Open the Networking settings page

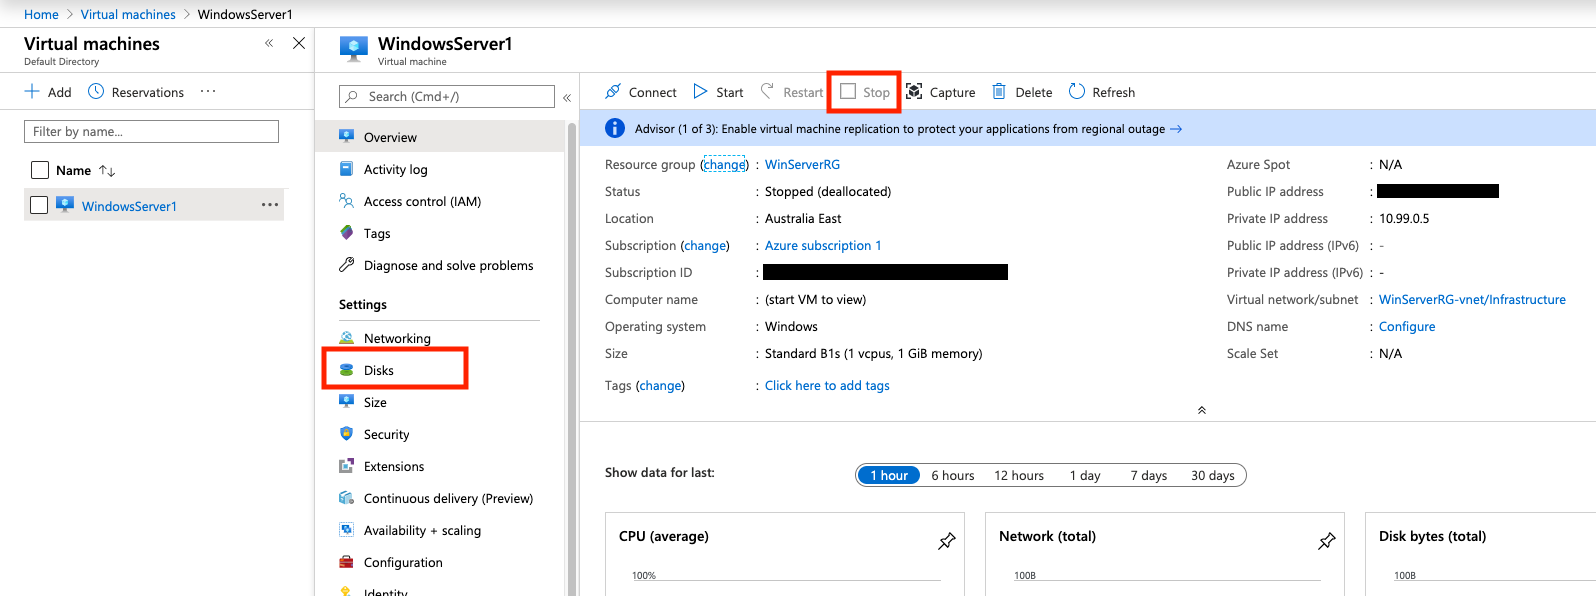click(x=397, y=338)
